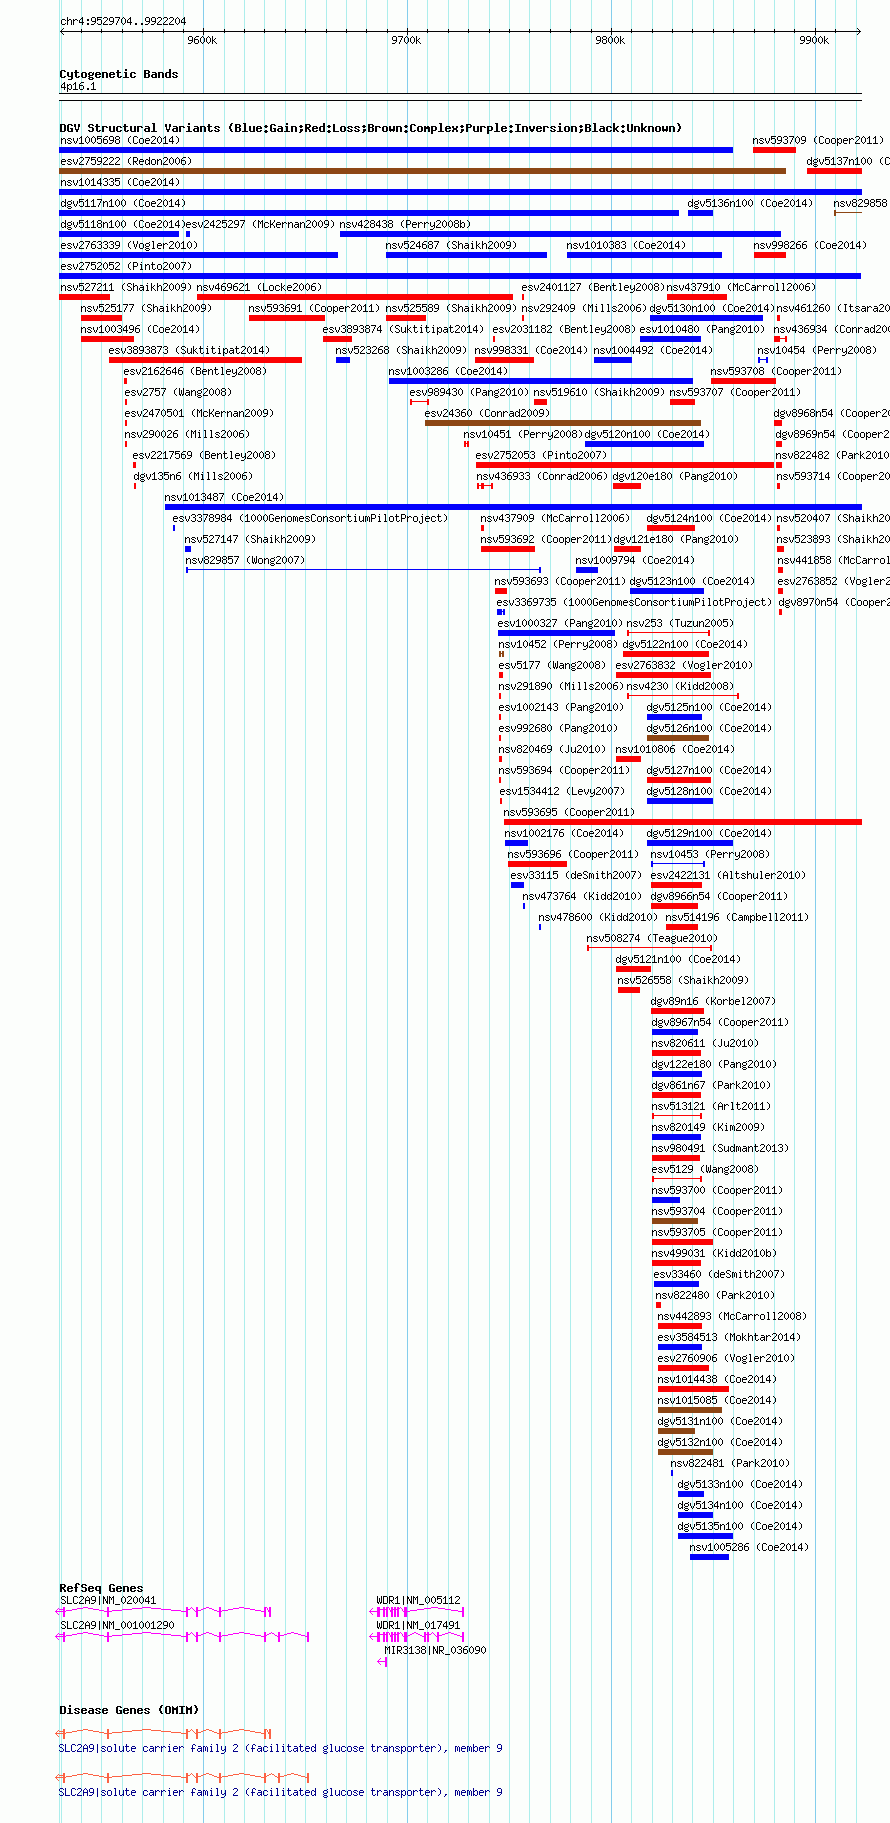Click the dgv5136n100 (Coe2014) label
This screenshot has width=890, height=1823.
click(x=750, y=203)
